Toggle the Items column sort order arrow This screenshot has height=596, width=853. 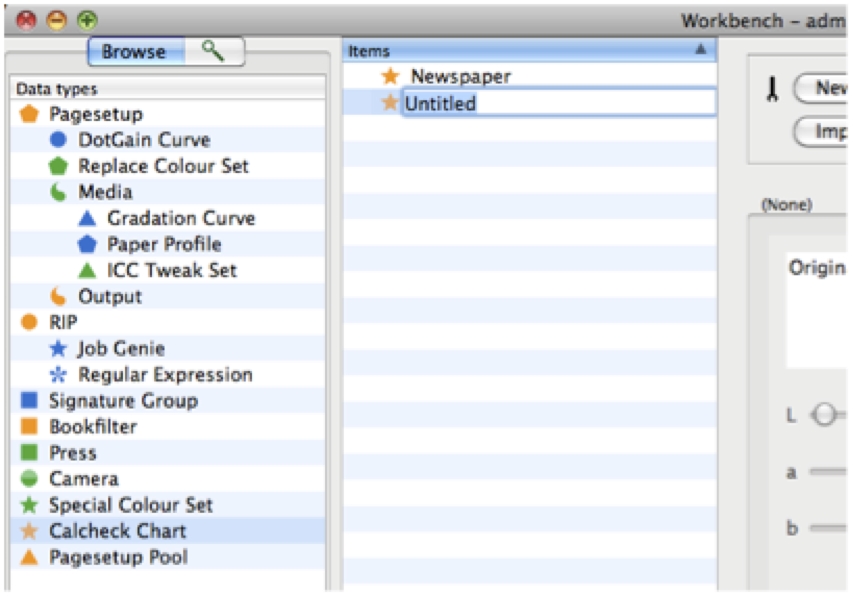(x=701, y=49)
